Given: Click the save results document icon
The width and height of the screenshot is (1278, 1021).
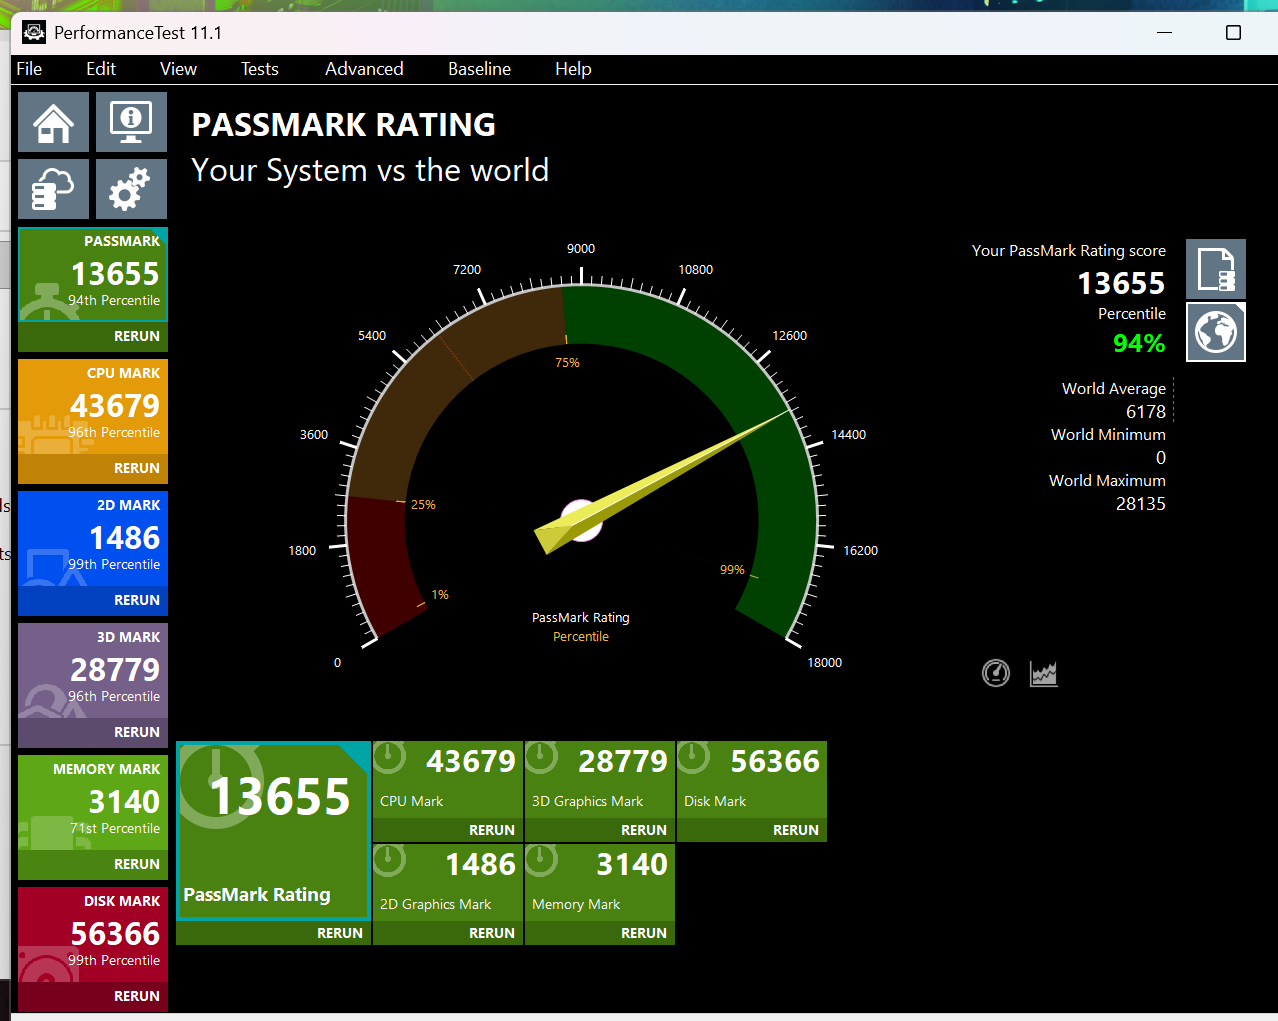Looking at the screenshot, I should tap(1216, 269).
